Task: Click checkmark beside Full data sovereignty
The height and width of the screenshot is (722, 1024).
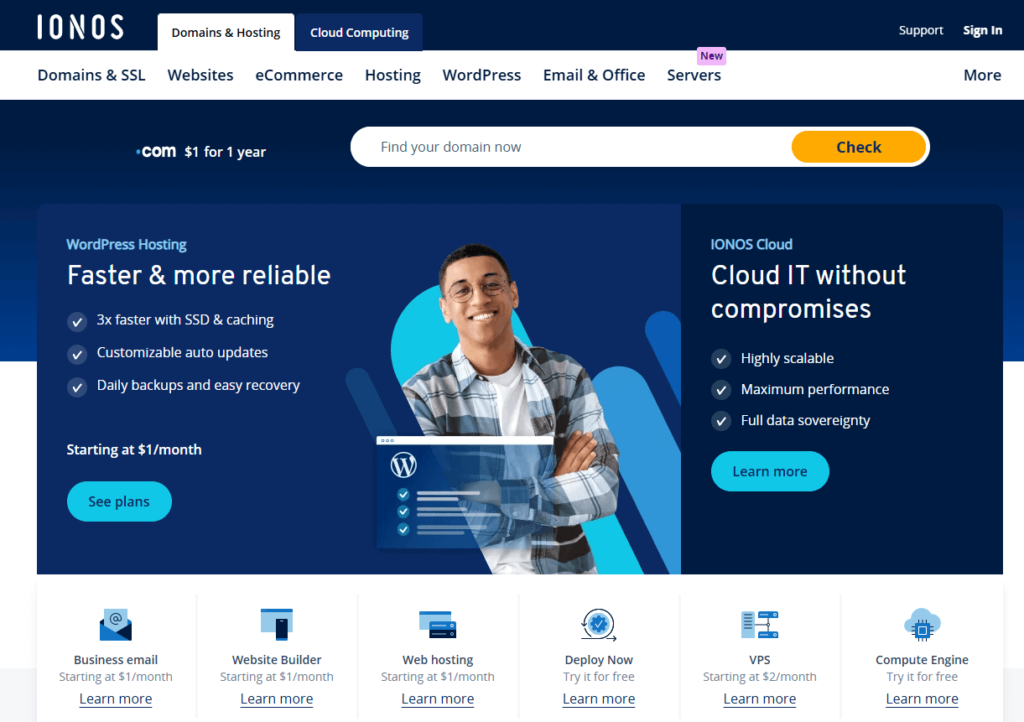Action: coord(721,421)
